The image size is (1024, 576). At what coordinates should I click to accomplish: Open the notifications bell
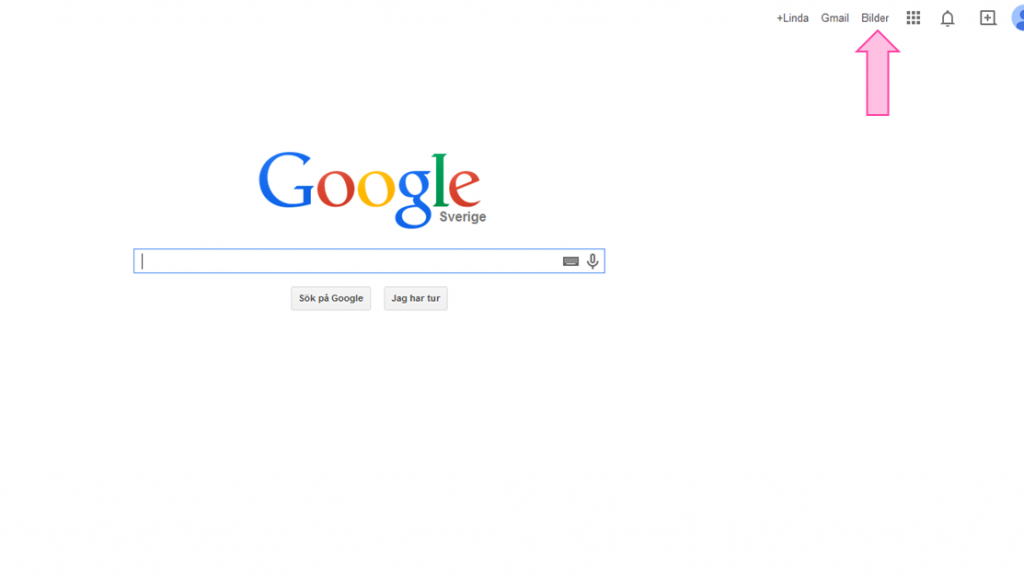(948, 18)
